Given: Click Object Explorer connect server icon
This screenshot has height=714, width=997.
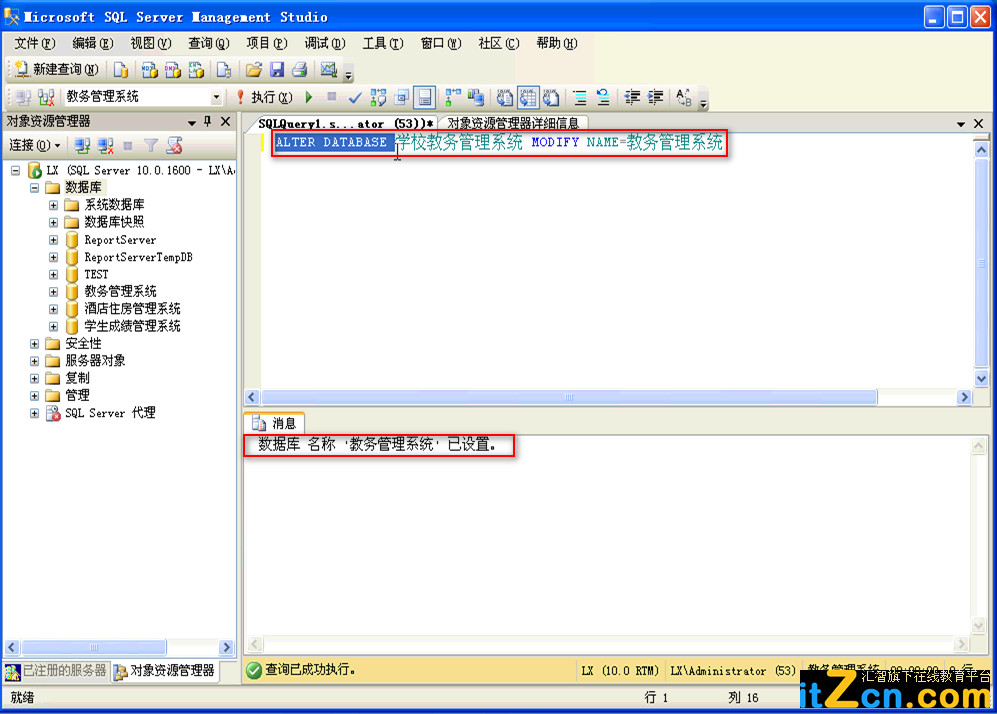Looking at the screenshot, I should click(82, 146).
